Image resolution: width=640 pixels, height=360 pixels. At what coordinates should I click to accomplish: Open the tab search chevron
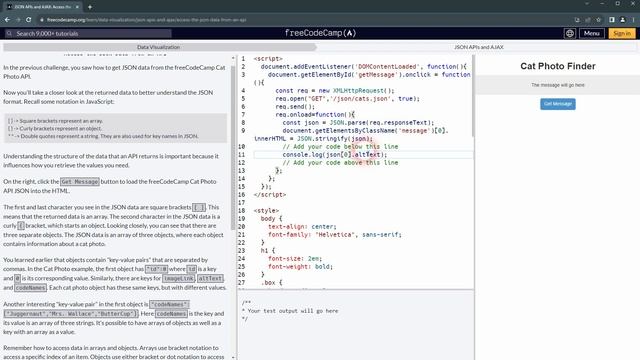tap(587, 4)
